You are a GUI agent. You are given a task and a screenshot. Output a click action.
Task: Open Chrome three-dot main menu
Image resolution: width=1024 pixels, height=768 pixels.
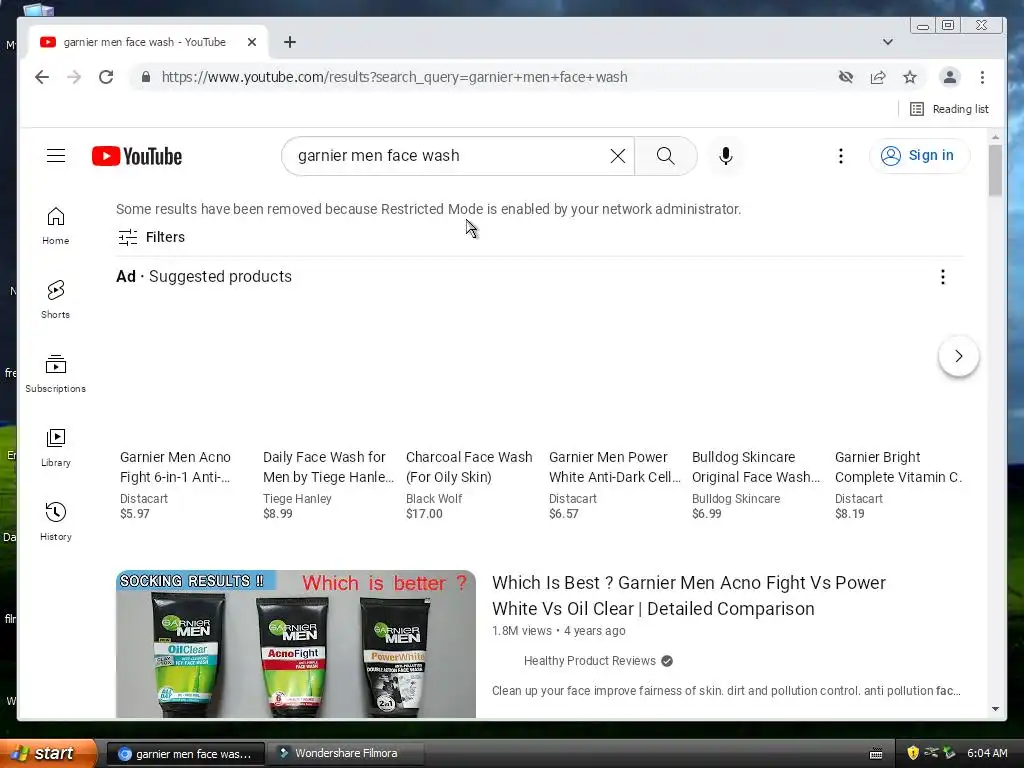point(982,77)
